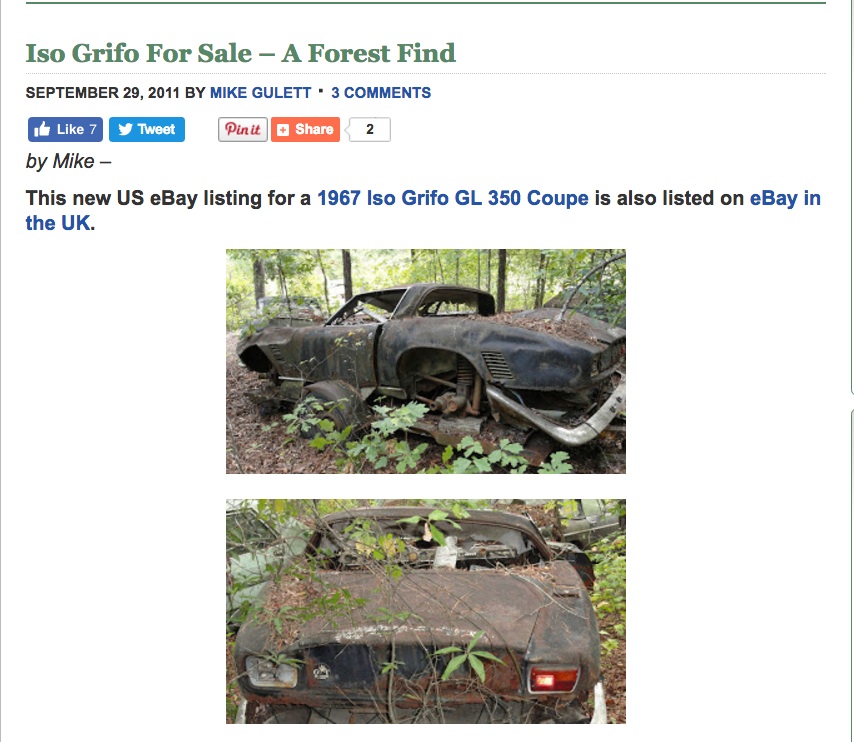Click the Share button label
The image size is (854, 742).
coord(314,129)
